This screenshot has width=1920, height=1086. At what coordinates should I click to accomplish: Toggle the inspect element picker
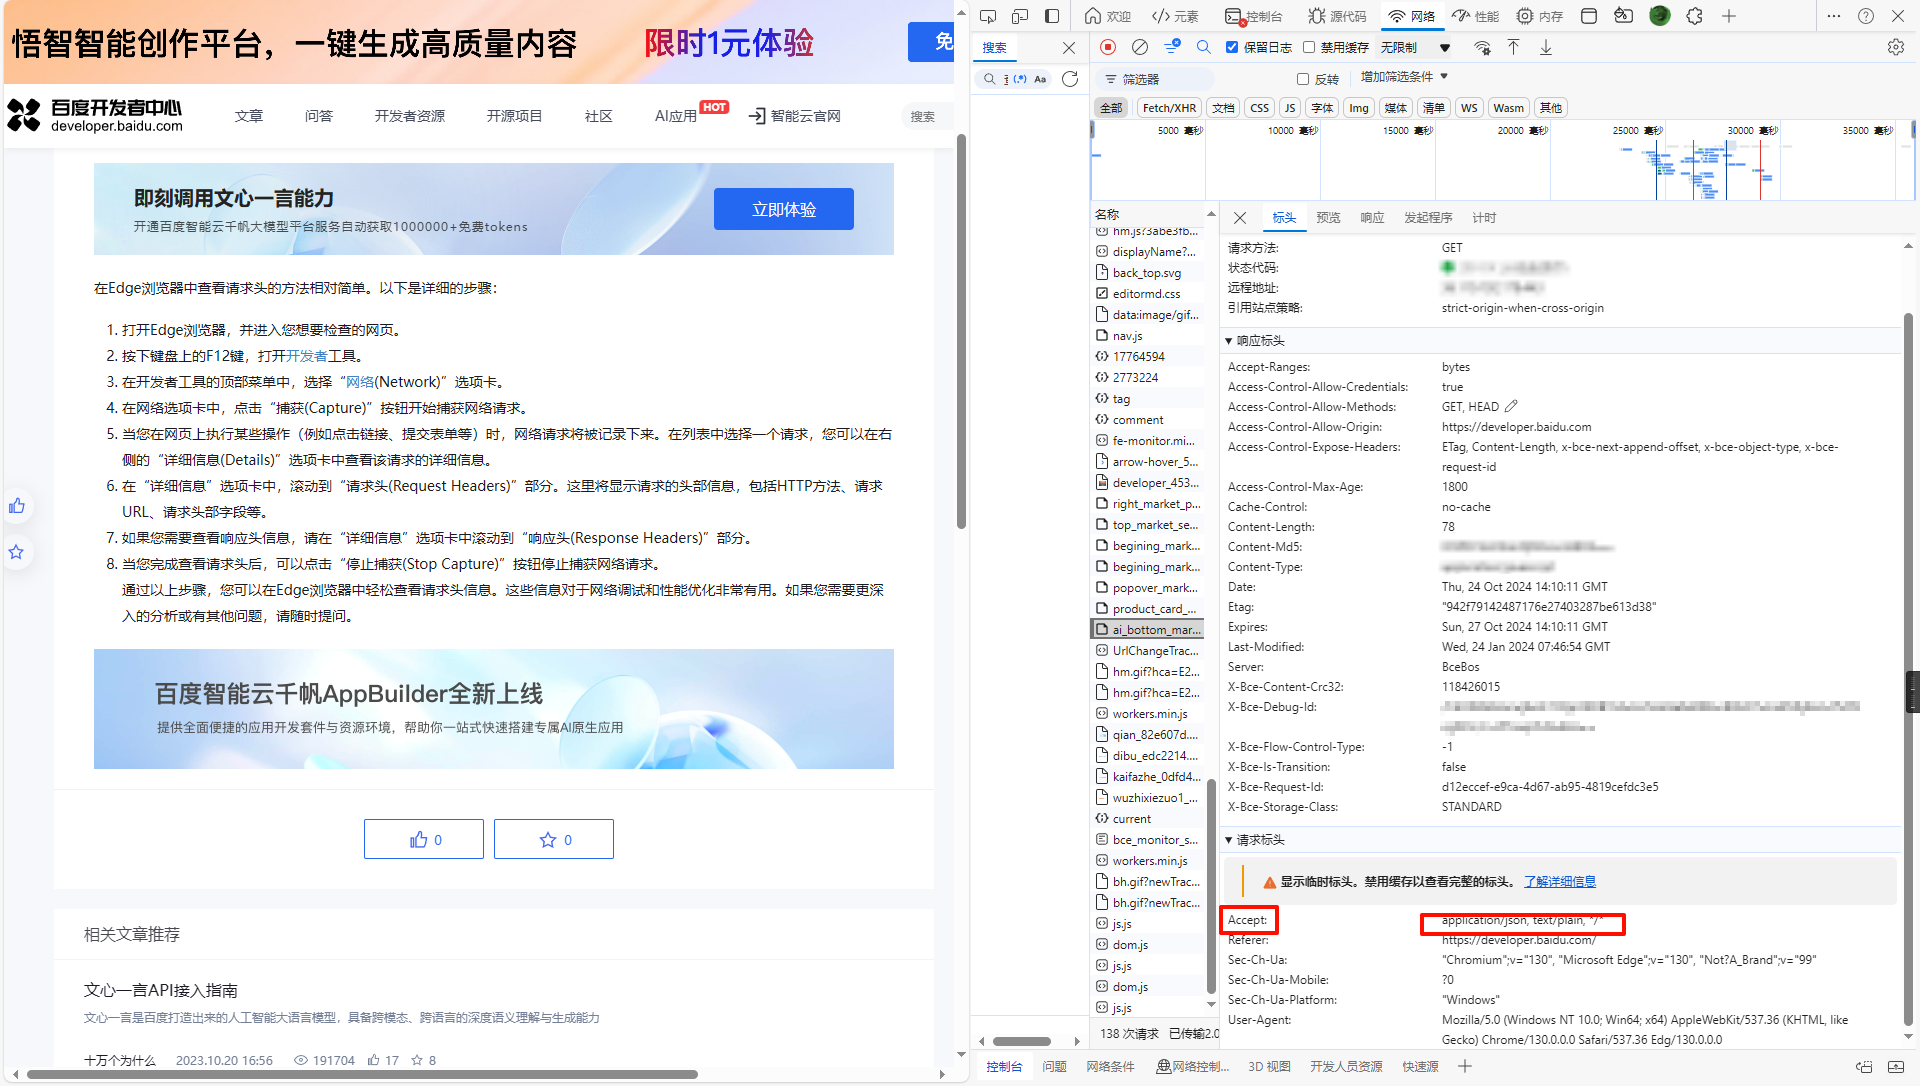tap(988, 16)
